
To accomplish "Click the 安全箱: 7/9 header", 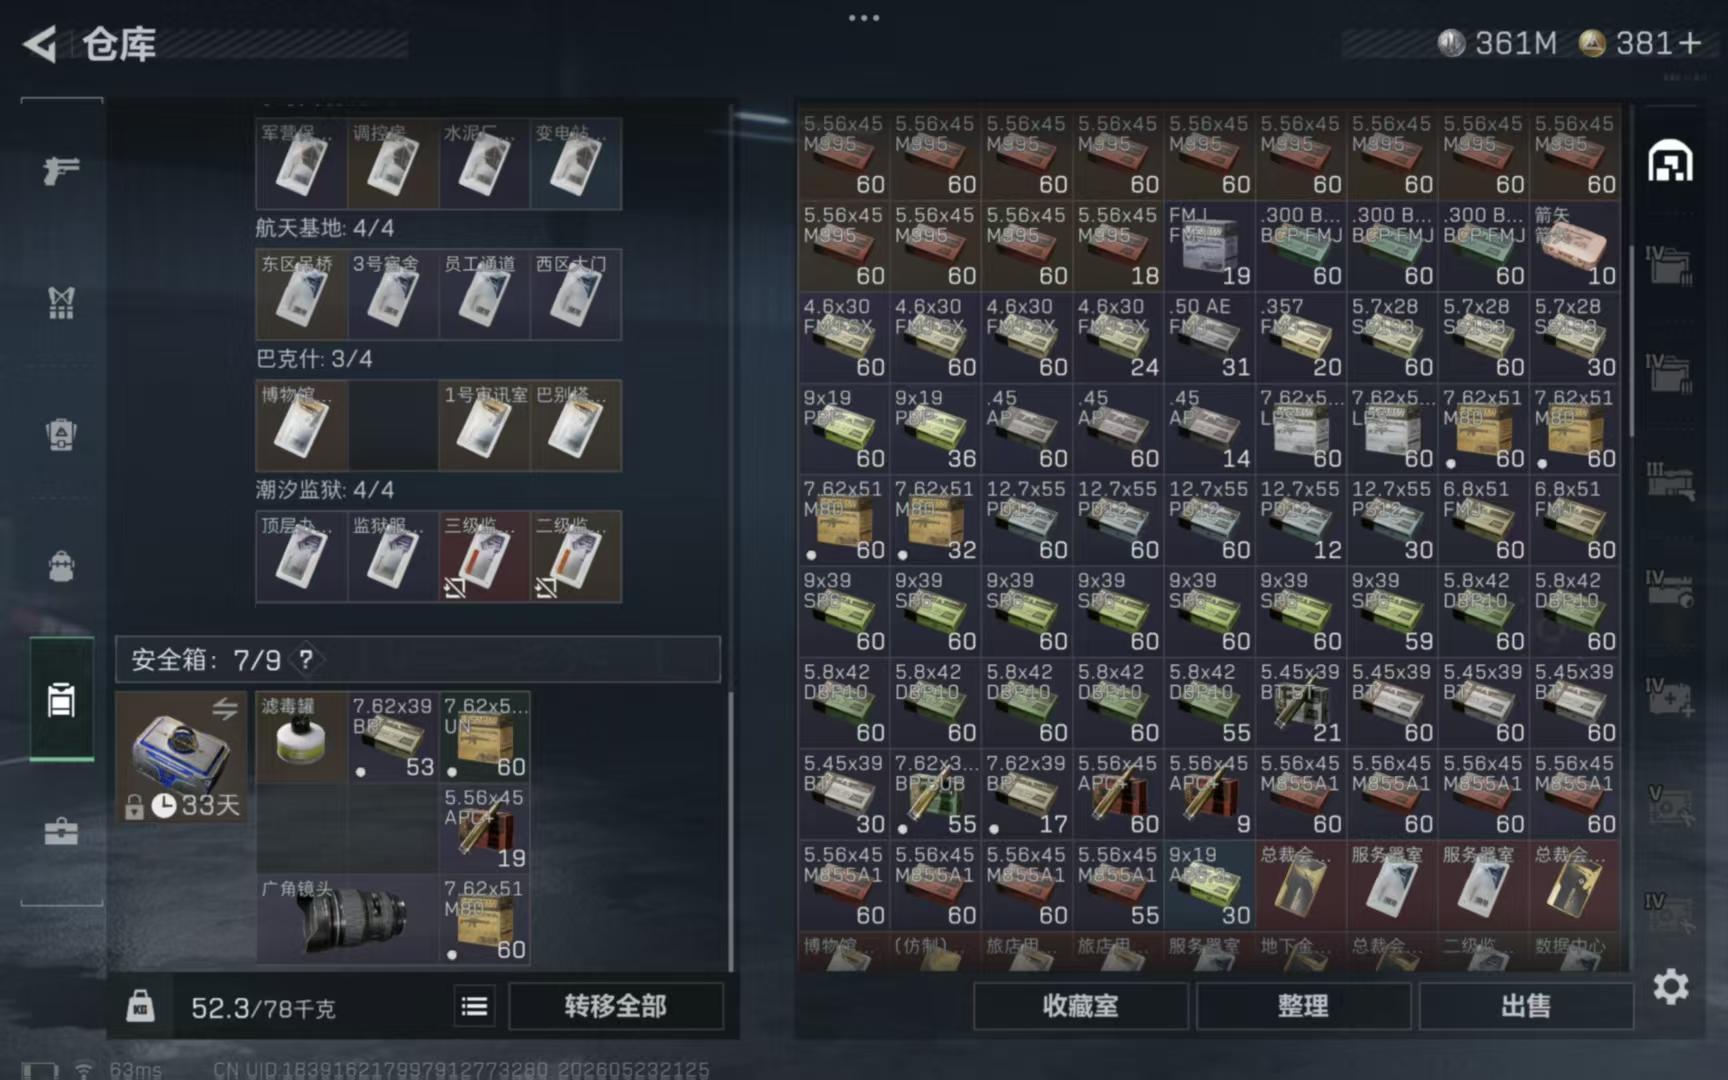I will click(x=418, y=659).
